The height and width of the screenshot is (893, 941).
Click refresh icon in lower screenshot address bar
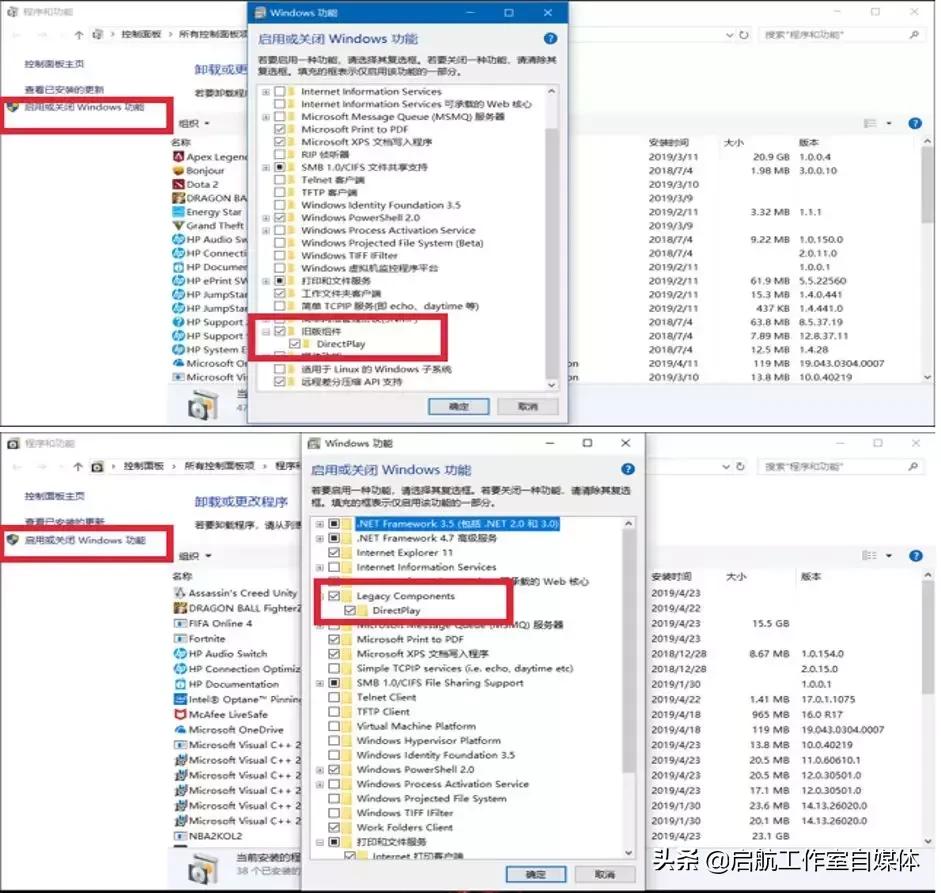[x=741, y=466]
